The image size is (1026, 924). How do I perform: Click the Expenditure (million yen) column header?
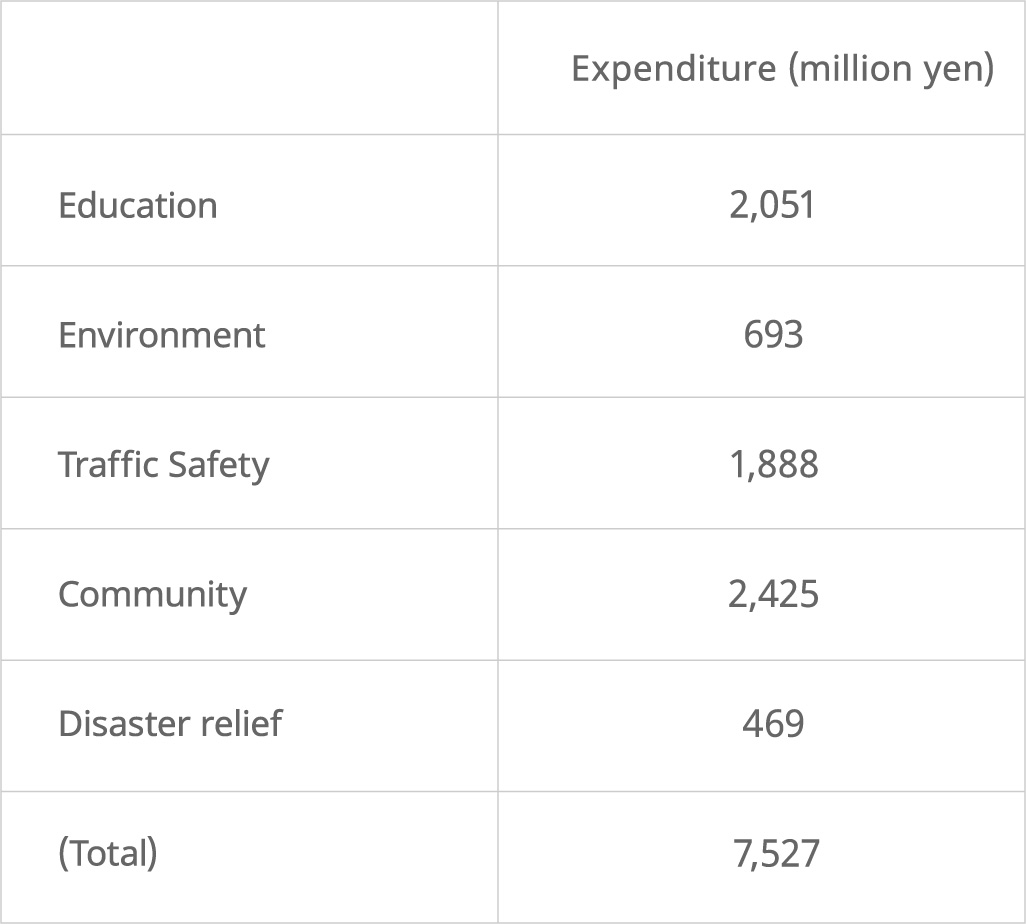click(782, 69)
